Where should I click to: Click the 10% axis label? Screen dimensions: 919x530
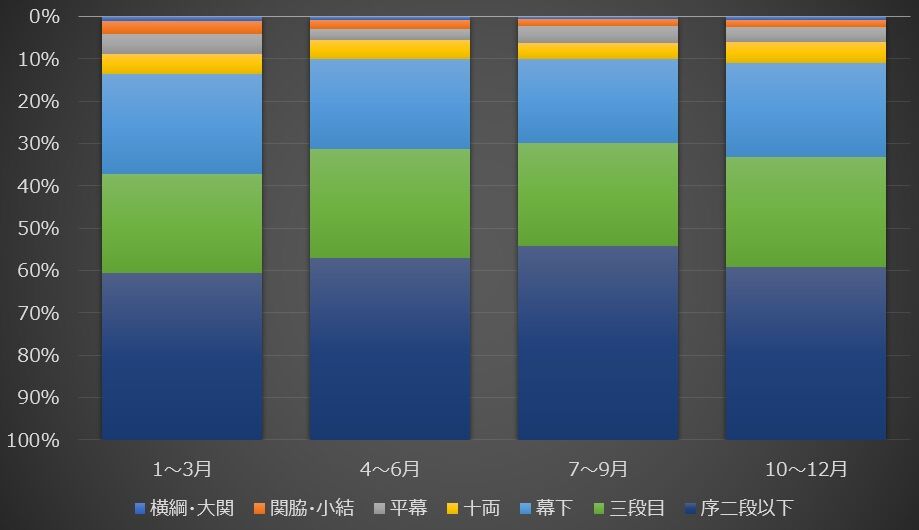(x=39, y=59)
